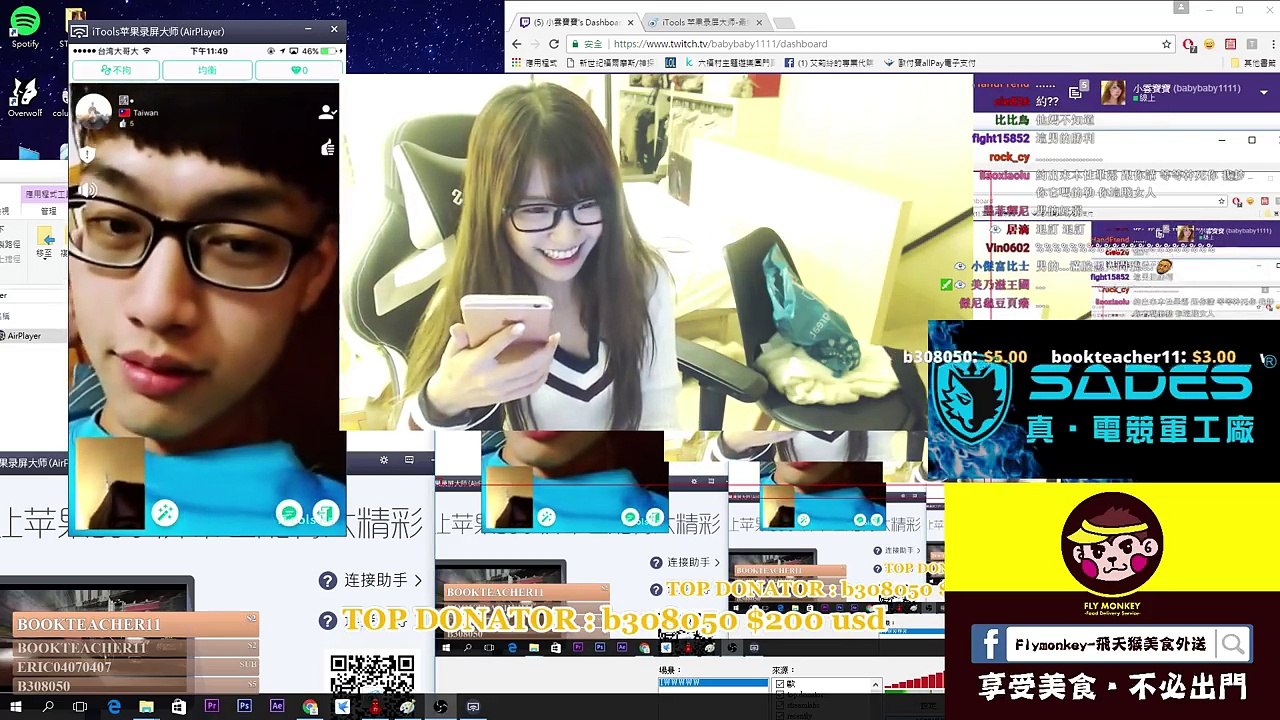Reload the Twitch dashboard page
The width and height of the screenshot is (1280, 720).
[553, 44]
